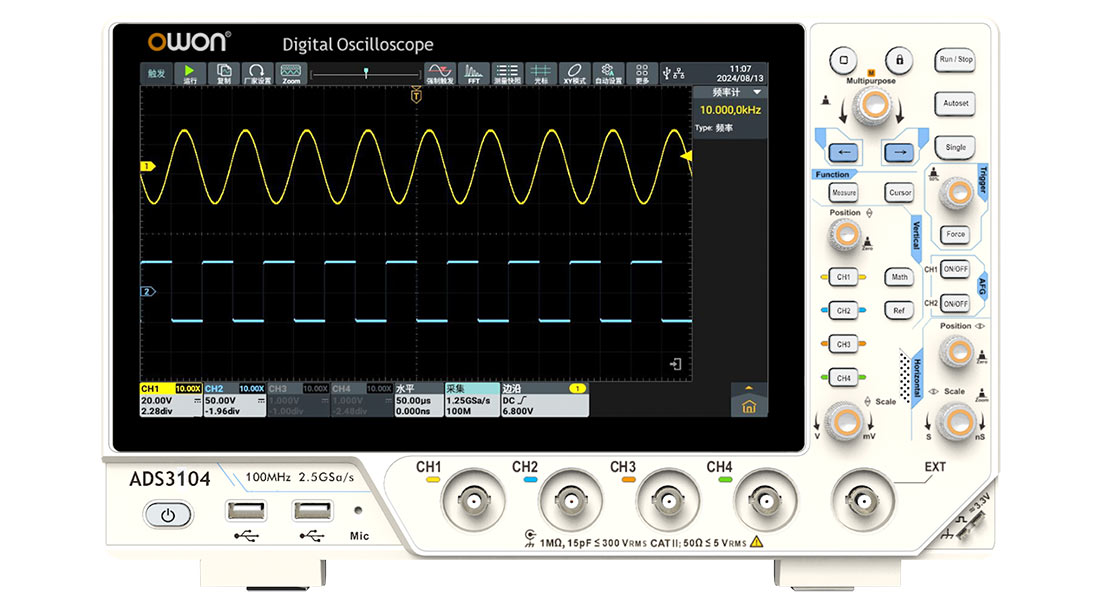Viewport: 1100px width, 605px height.
Task: Select the CH2 channel info tab
Action: (x=234, y=400)
